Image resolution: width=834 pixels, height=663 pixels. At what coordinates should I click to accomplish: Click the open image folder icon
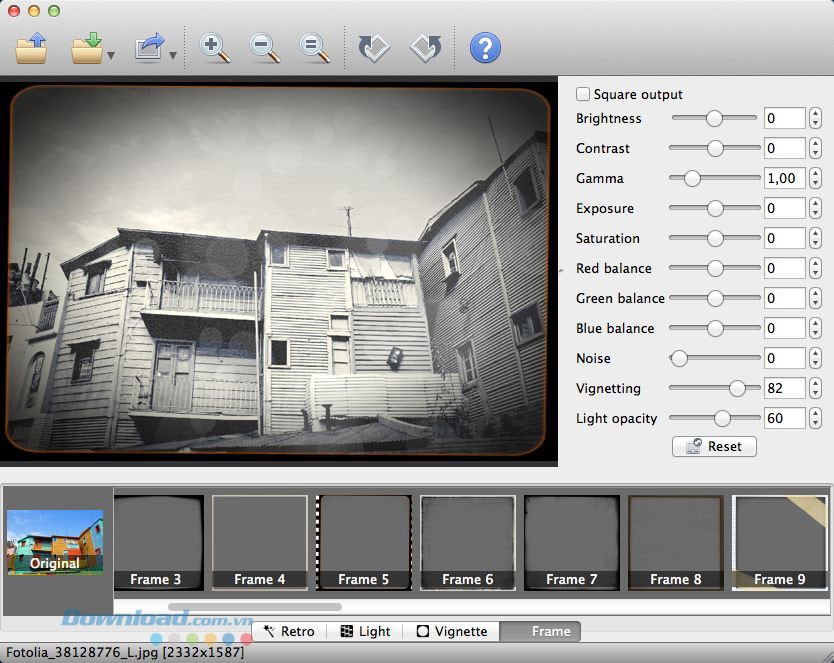tap(31, 48)
